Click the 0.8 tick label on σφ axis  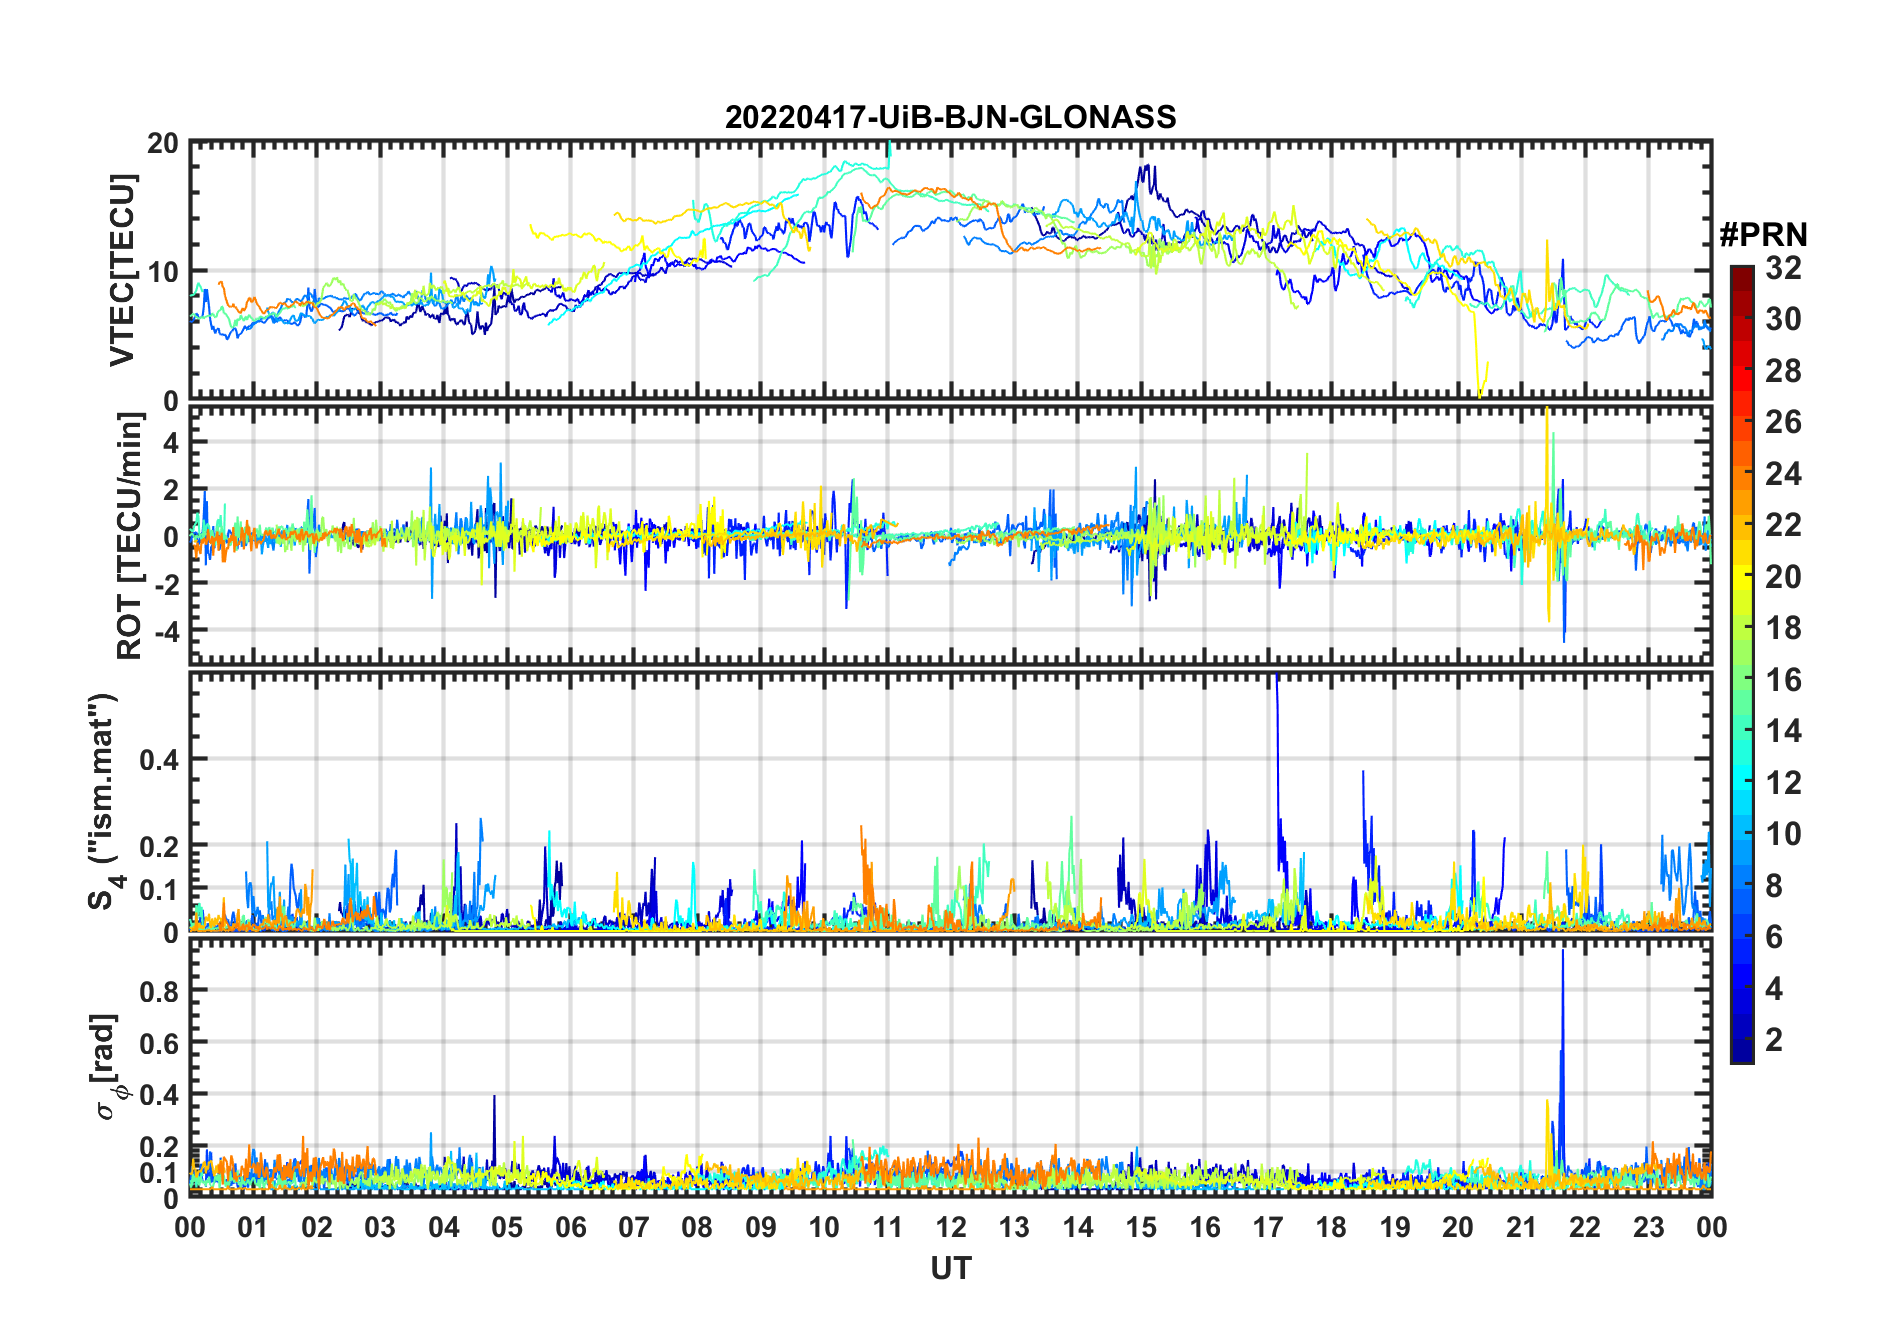tap(160, 991)
